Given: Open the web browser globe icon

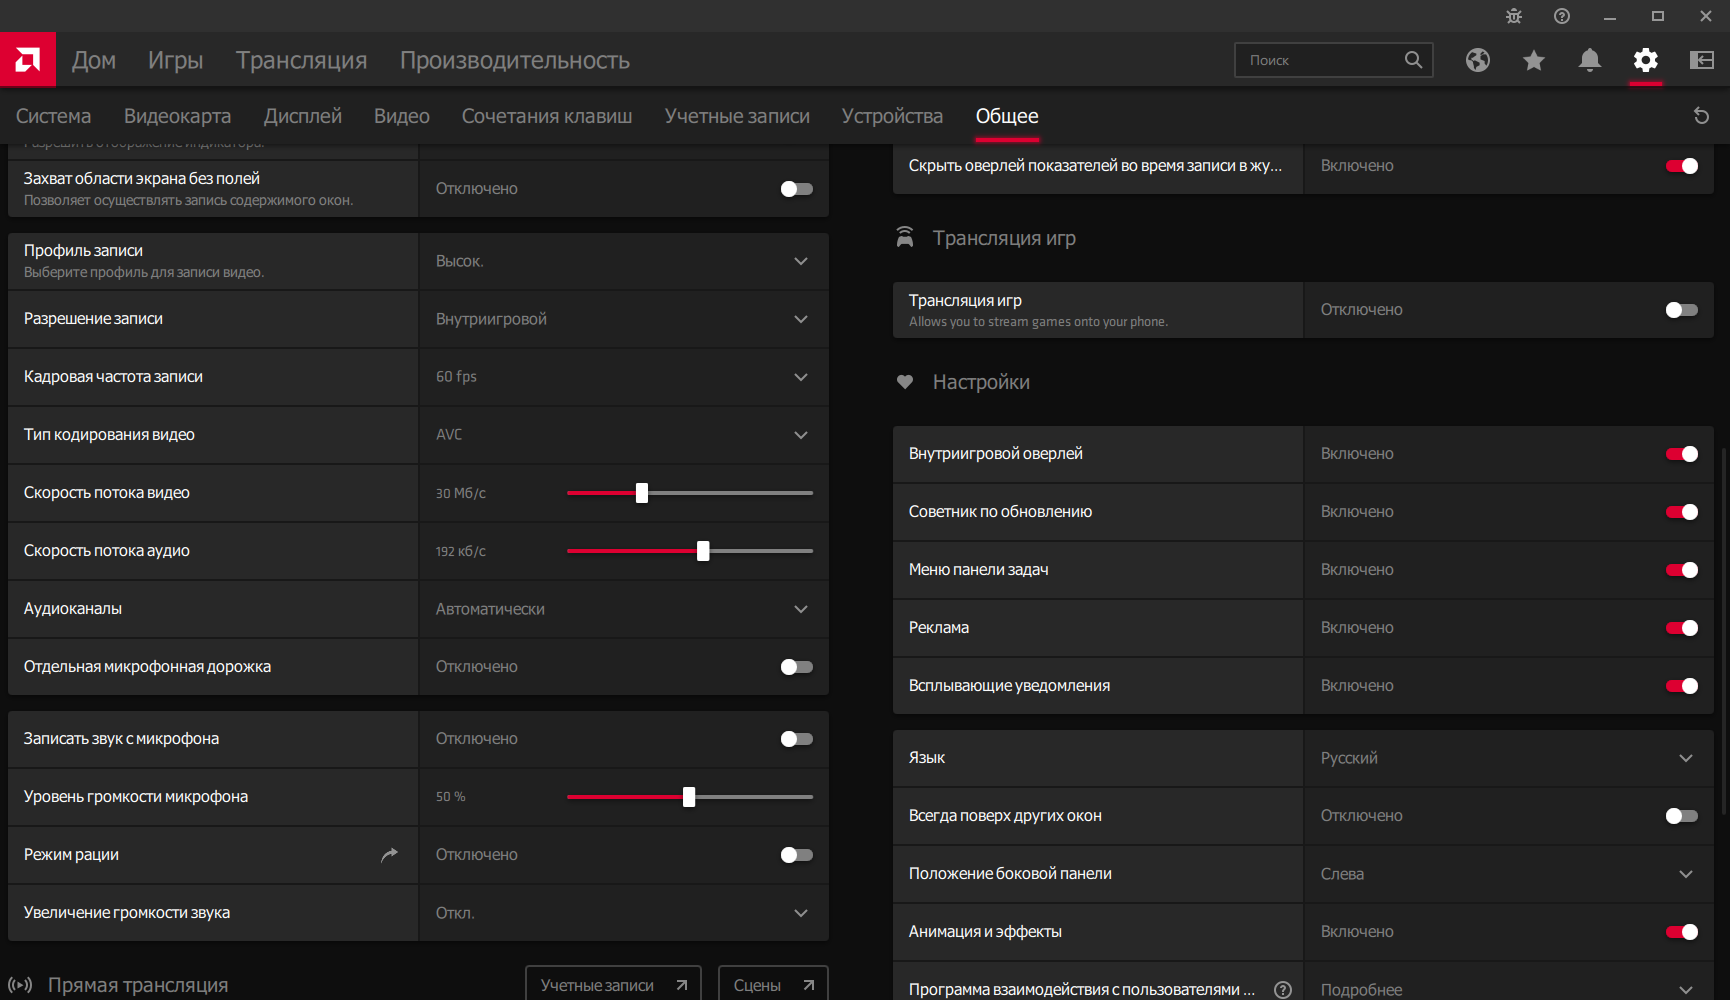Looking at the screenshot, I should coord(1477,60).
